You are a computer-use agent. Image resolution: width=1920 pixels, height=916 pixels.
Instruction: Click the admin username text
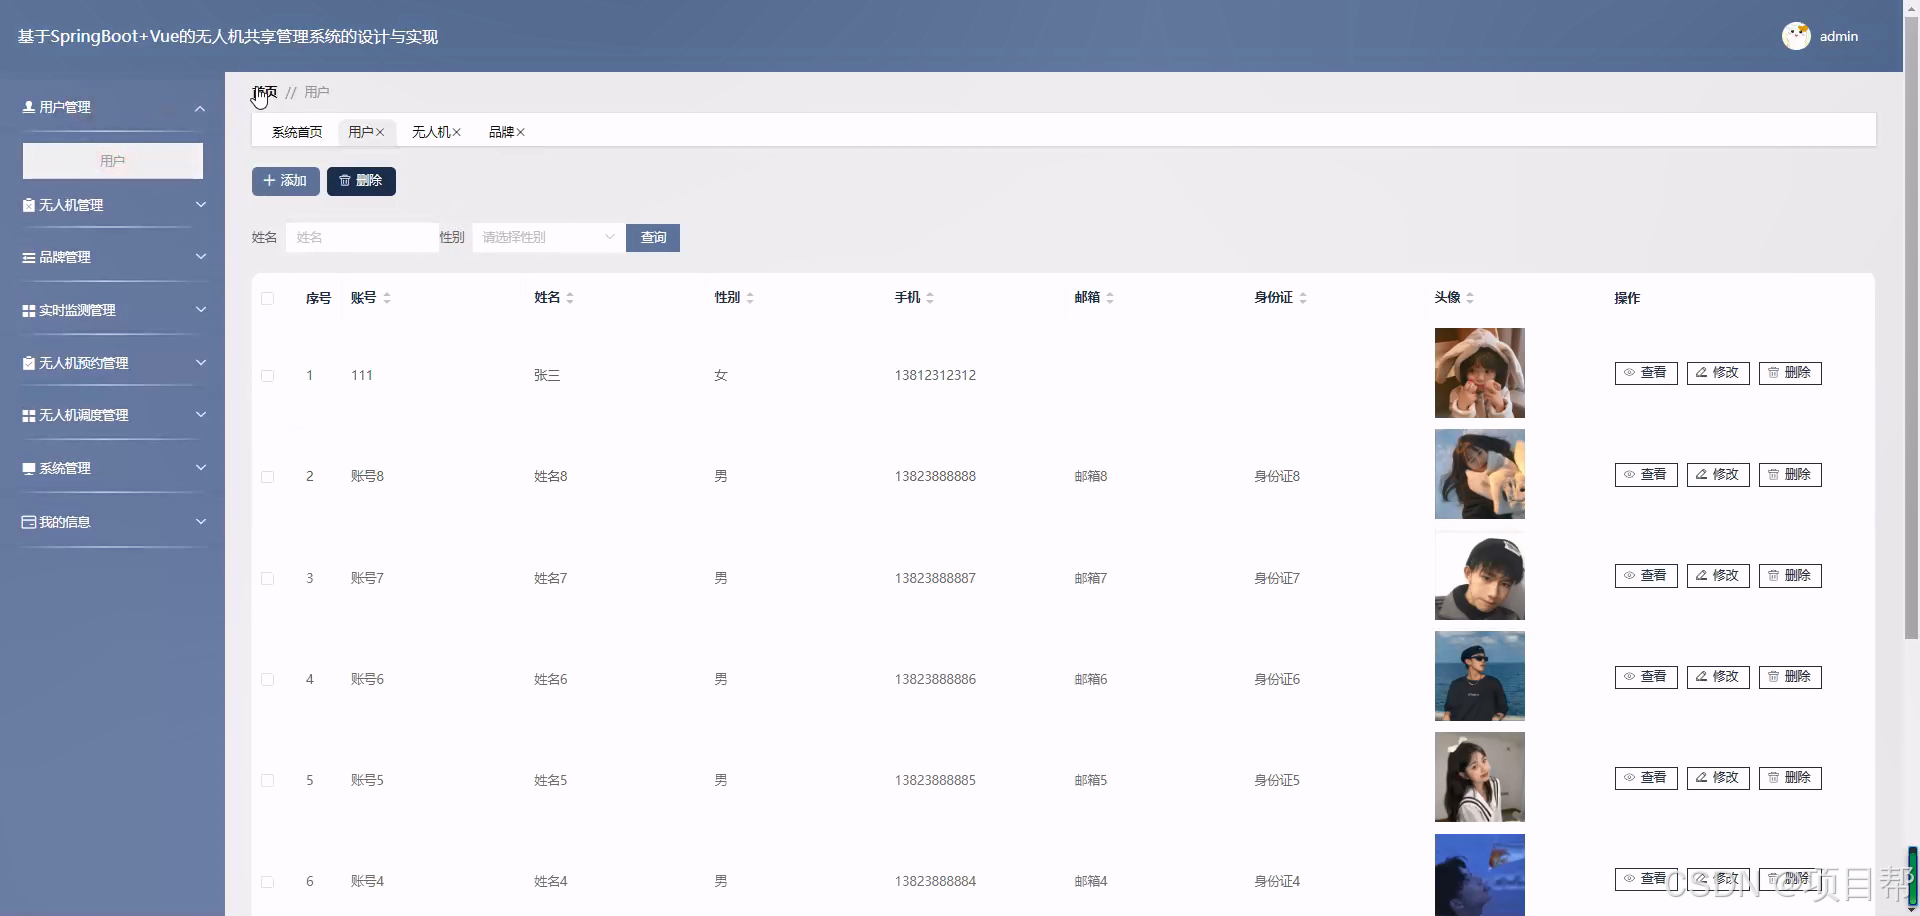1838,36
